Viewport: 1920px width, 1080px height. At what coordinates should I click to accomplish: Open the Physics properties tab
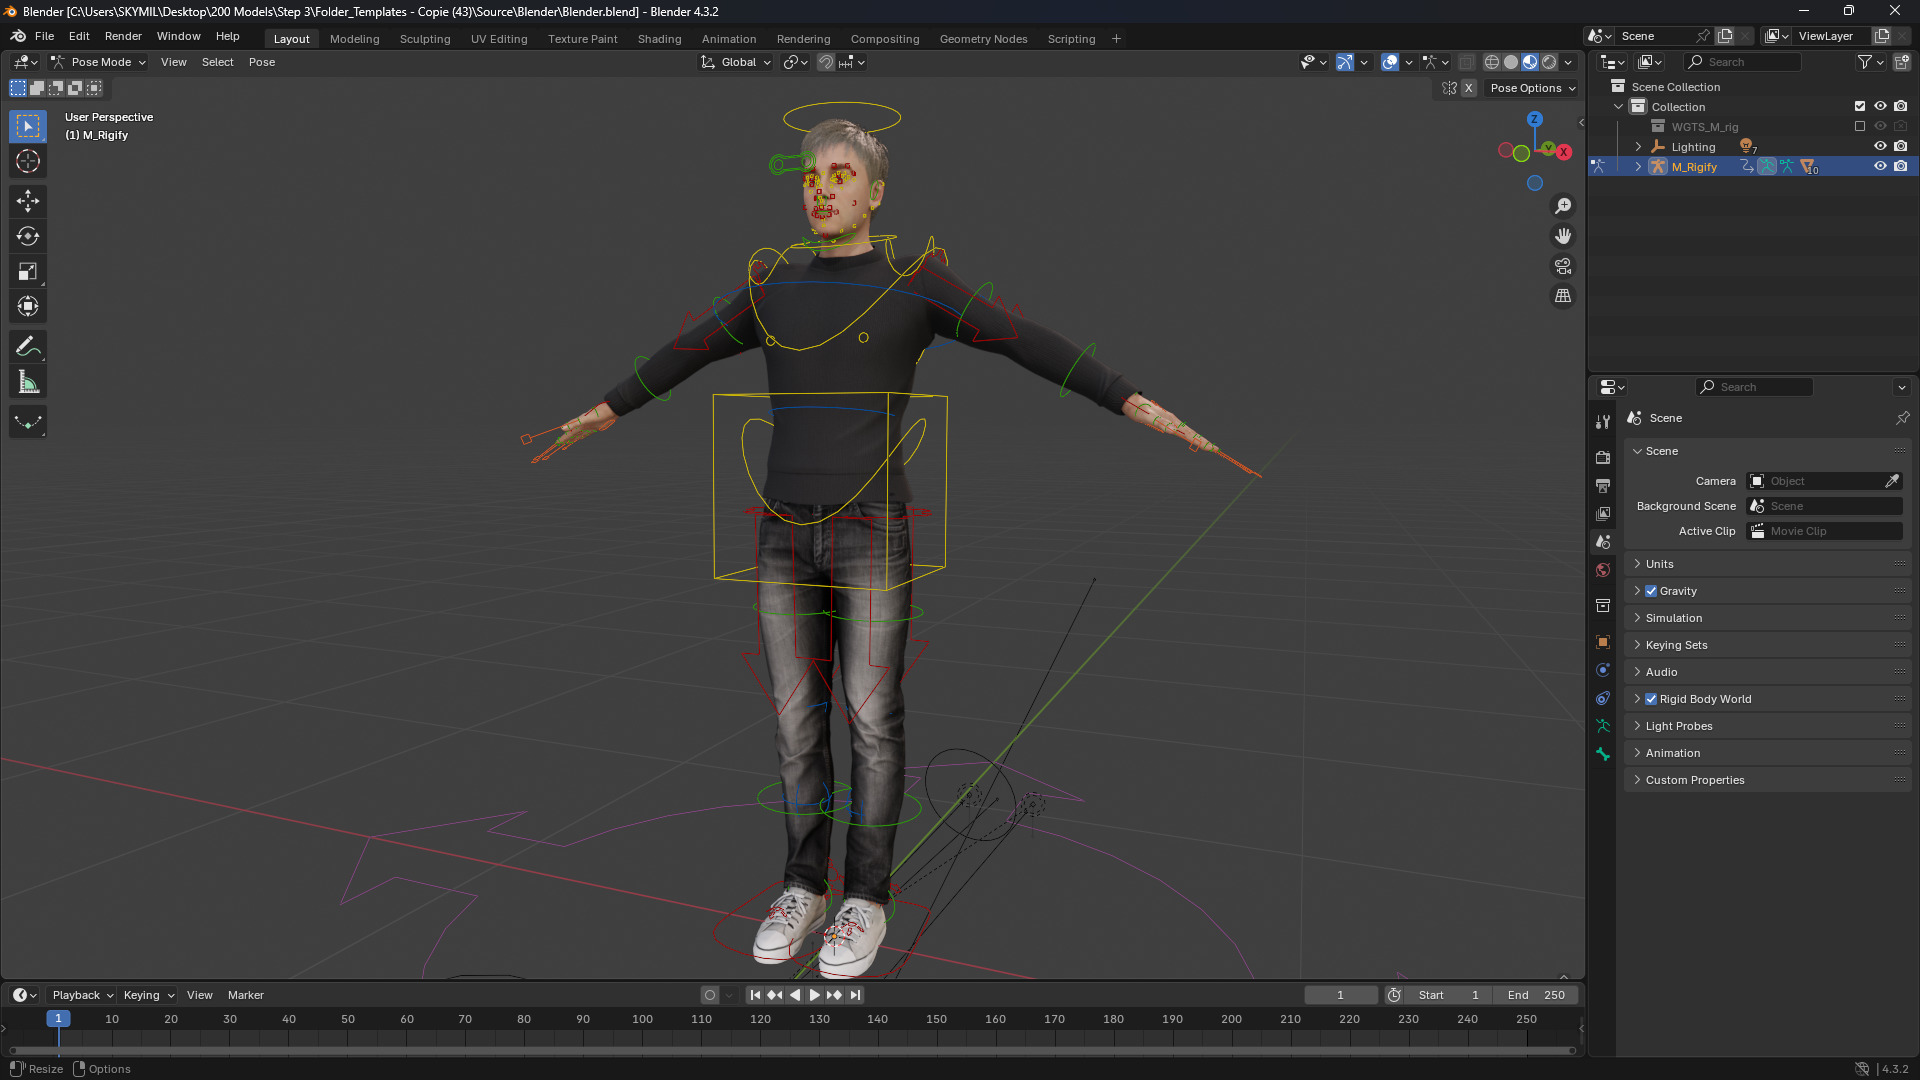tap(1603, 670)
